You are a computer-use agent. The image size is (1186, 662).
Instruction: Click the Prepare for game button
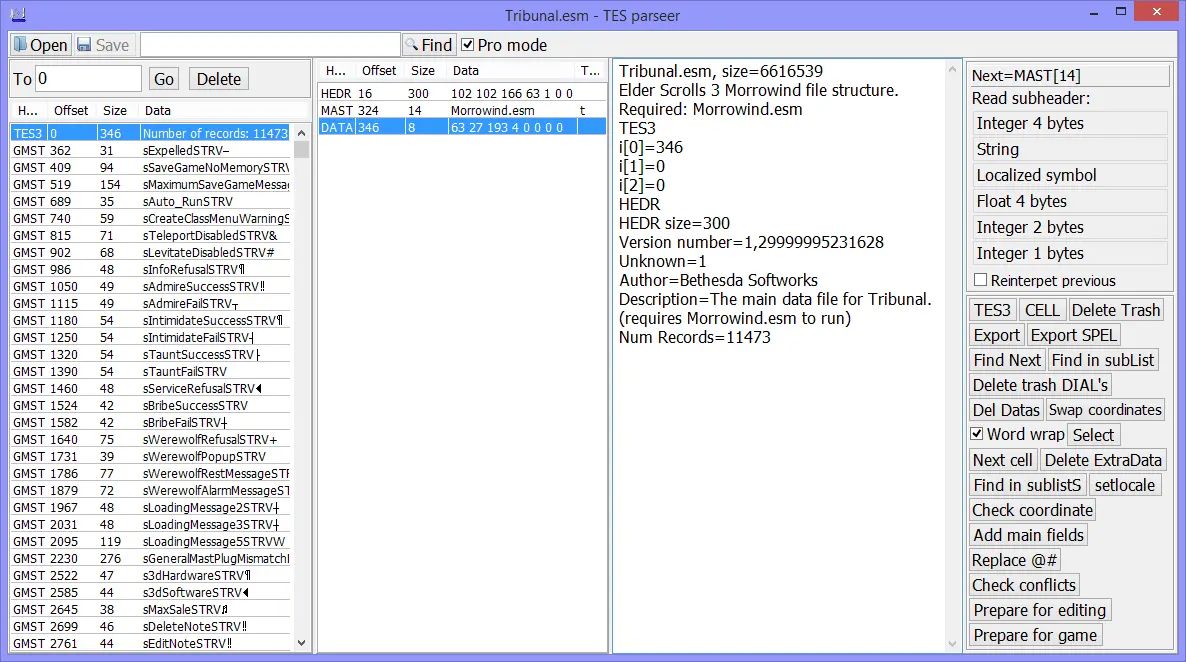click(x=1035, y=635)
